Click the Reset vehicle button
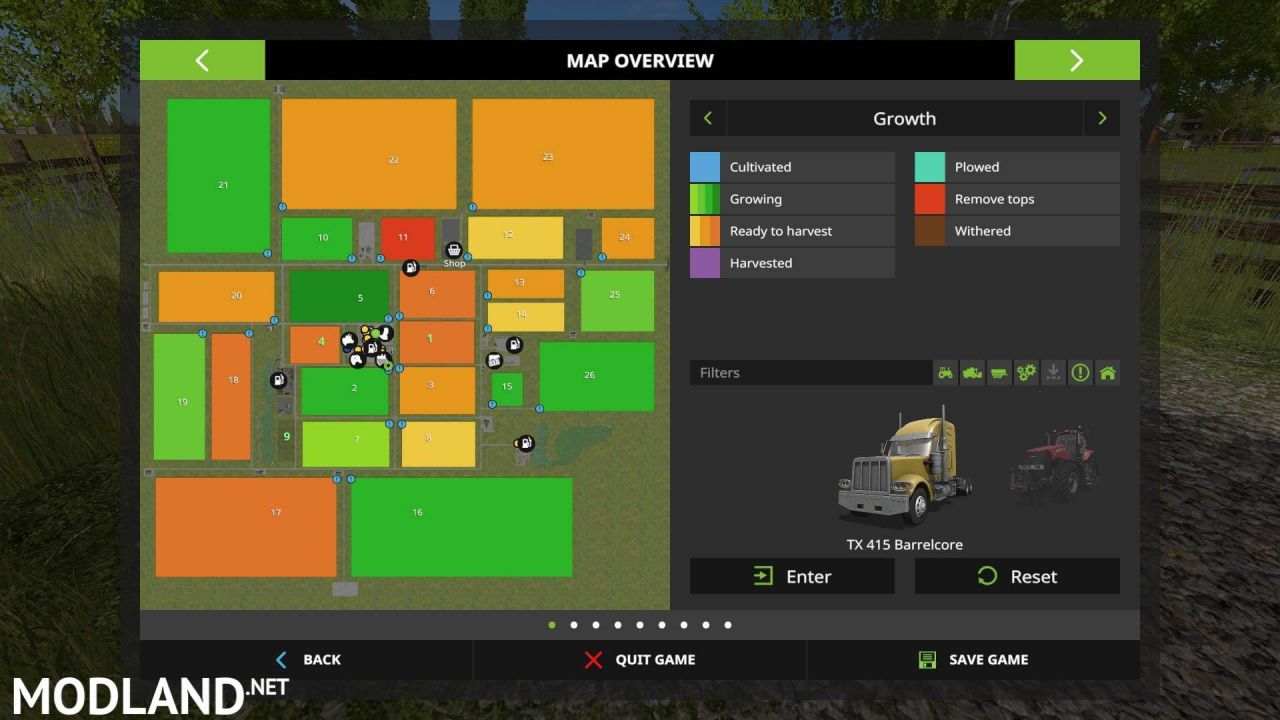This screenshot has height=720, width=1280. click(1017, 576)
